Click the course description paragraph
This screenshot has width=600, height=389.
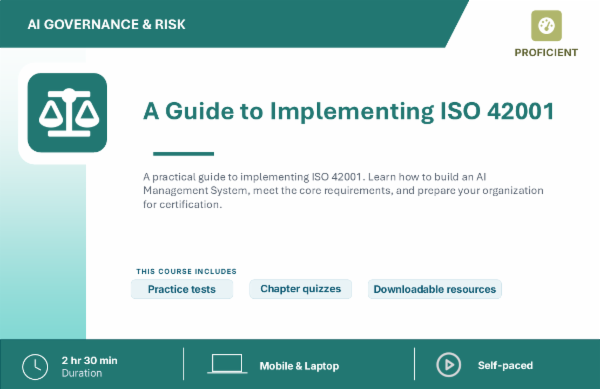pos(343,190)
